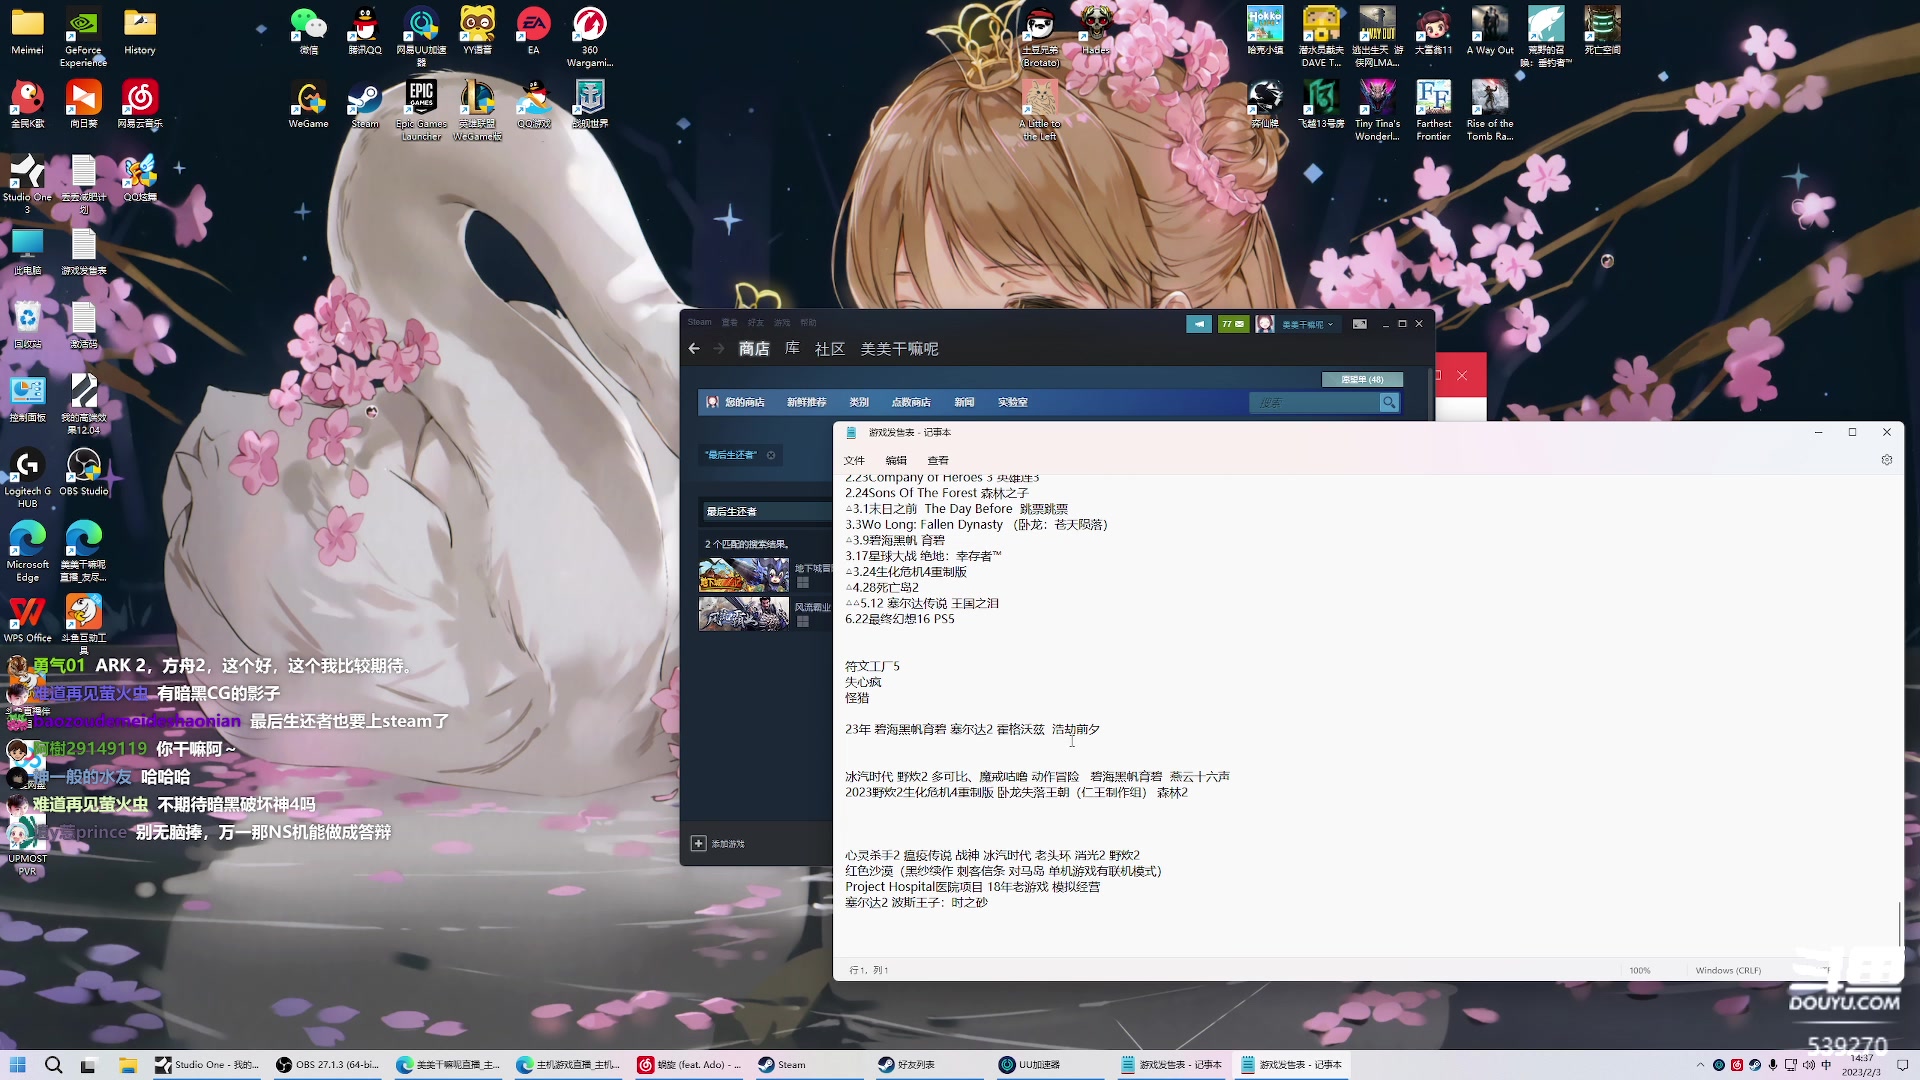
Task: Open the History folder on the desktop
Action: (139, 30)
